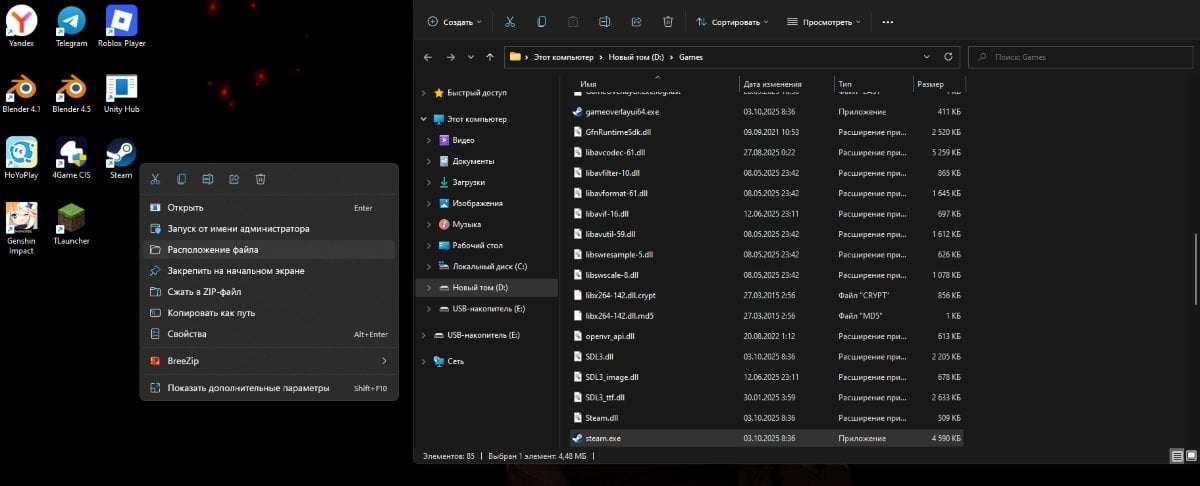Expand the Локальный диск (C:) tree node
Screen dimensions: 1200x486
(429, 266)
